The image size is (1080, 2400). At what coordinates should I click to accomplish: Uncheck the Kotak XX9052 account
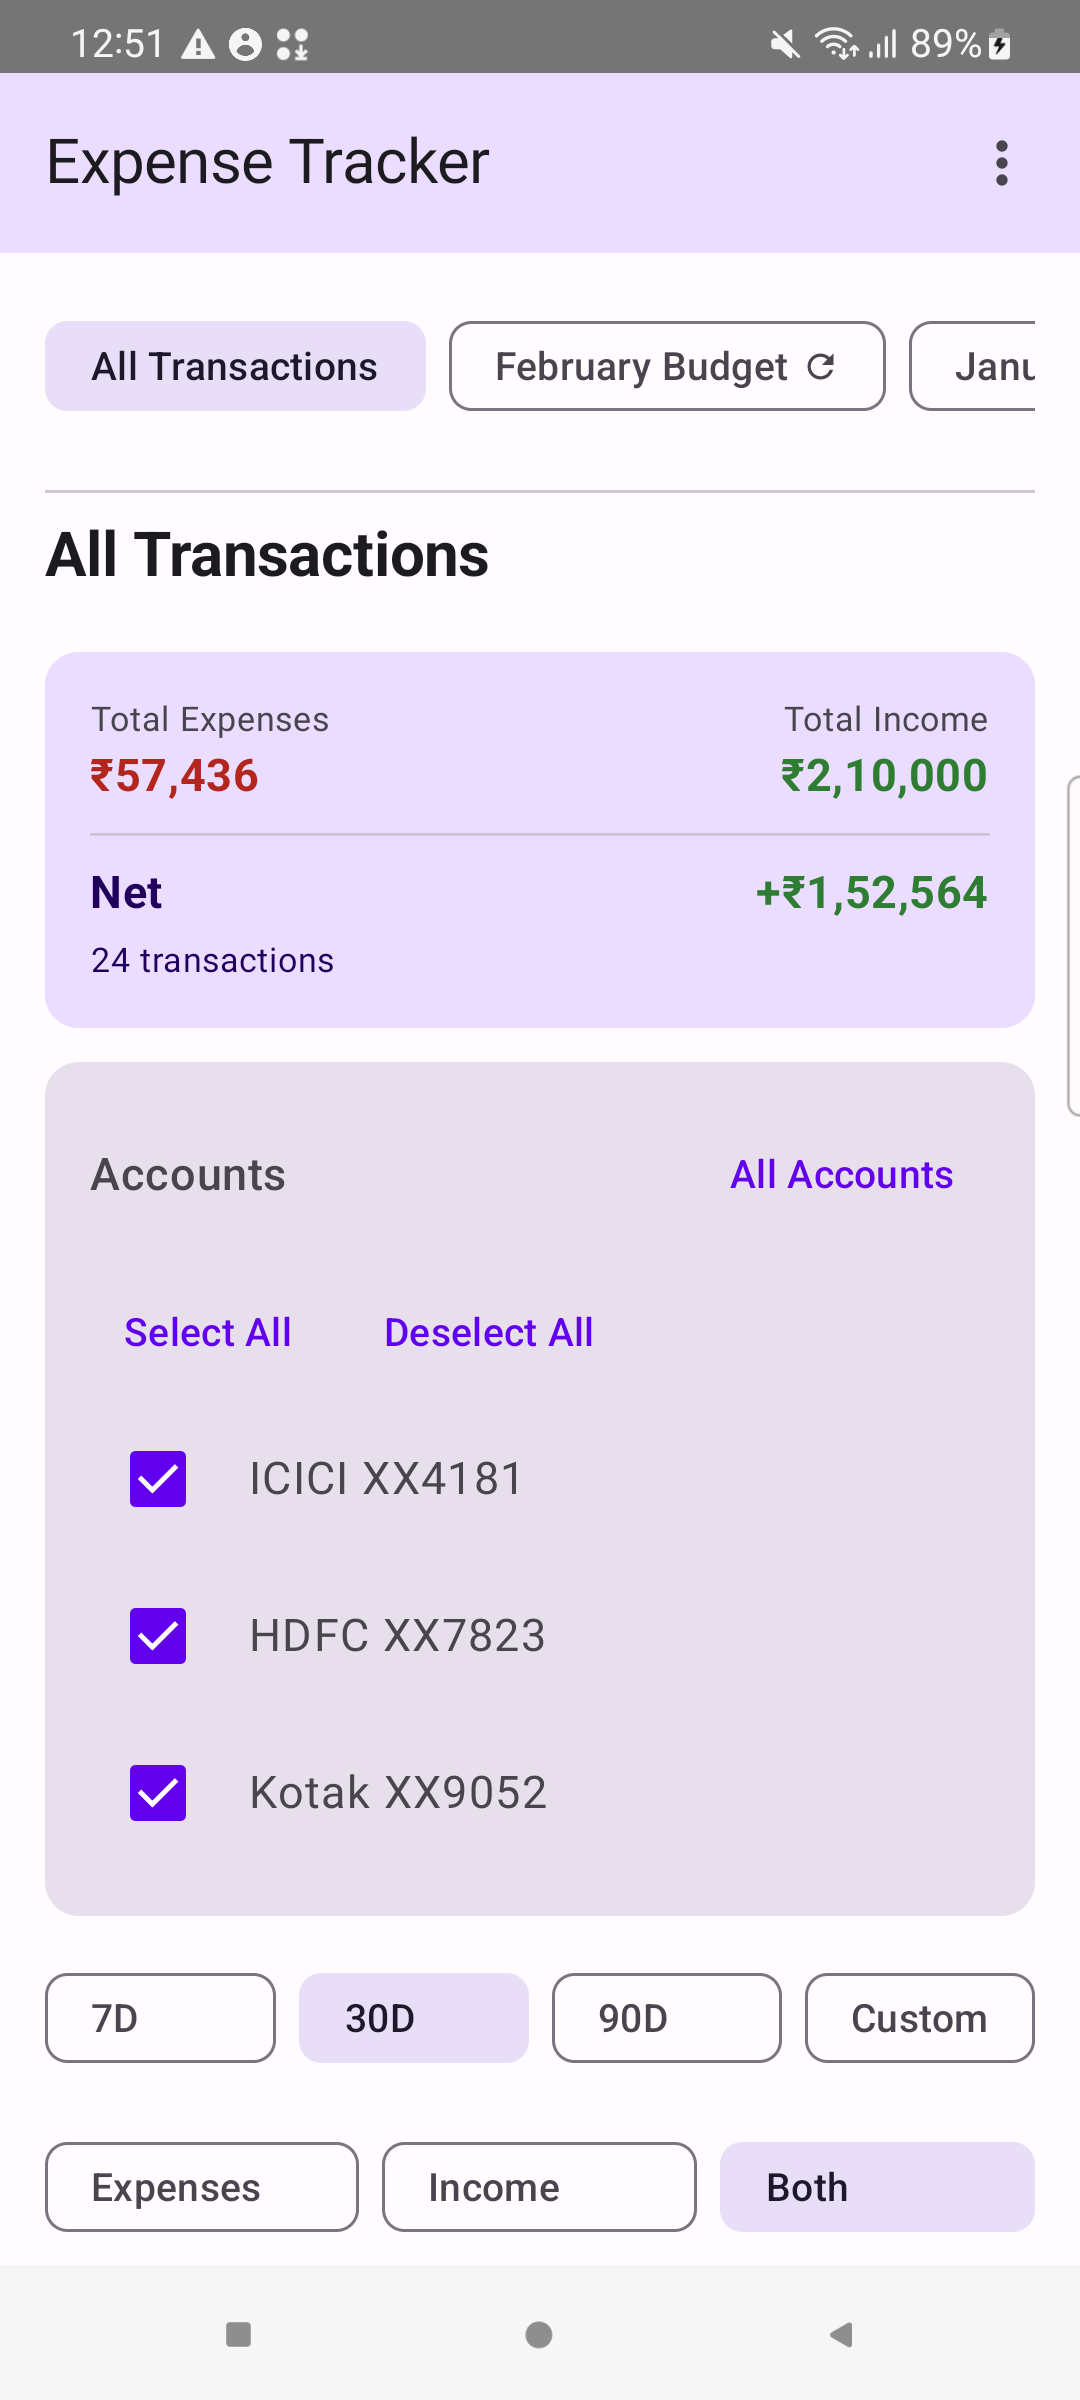[x=157, y=1792]
